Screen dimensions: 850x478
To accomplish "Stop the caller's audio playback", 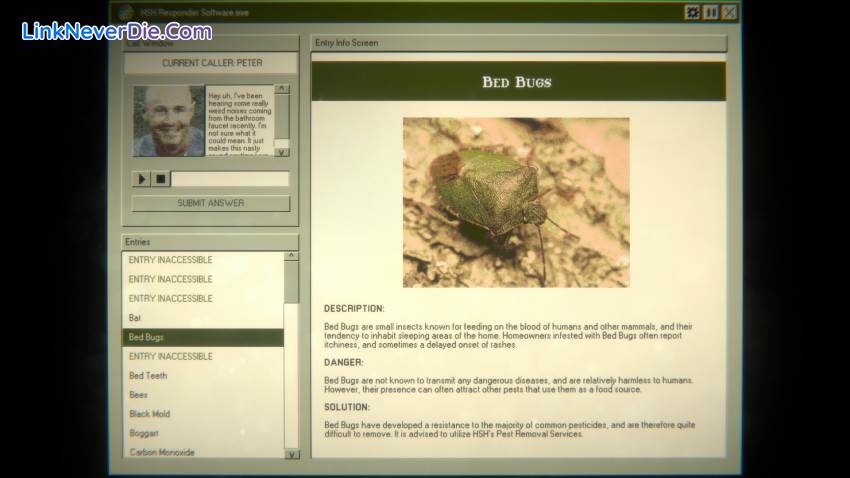I will click(x=160, y=179).
